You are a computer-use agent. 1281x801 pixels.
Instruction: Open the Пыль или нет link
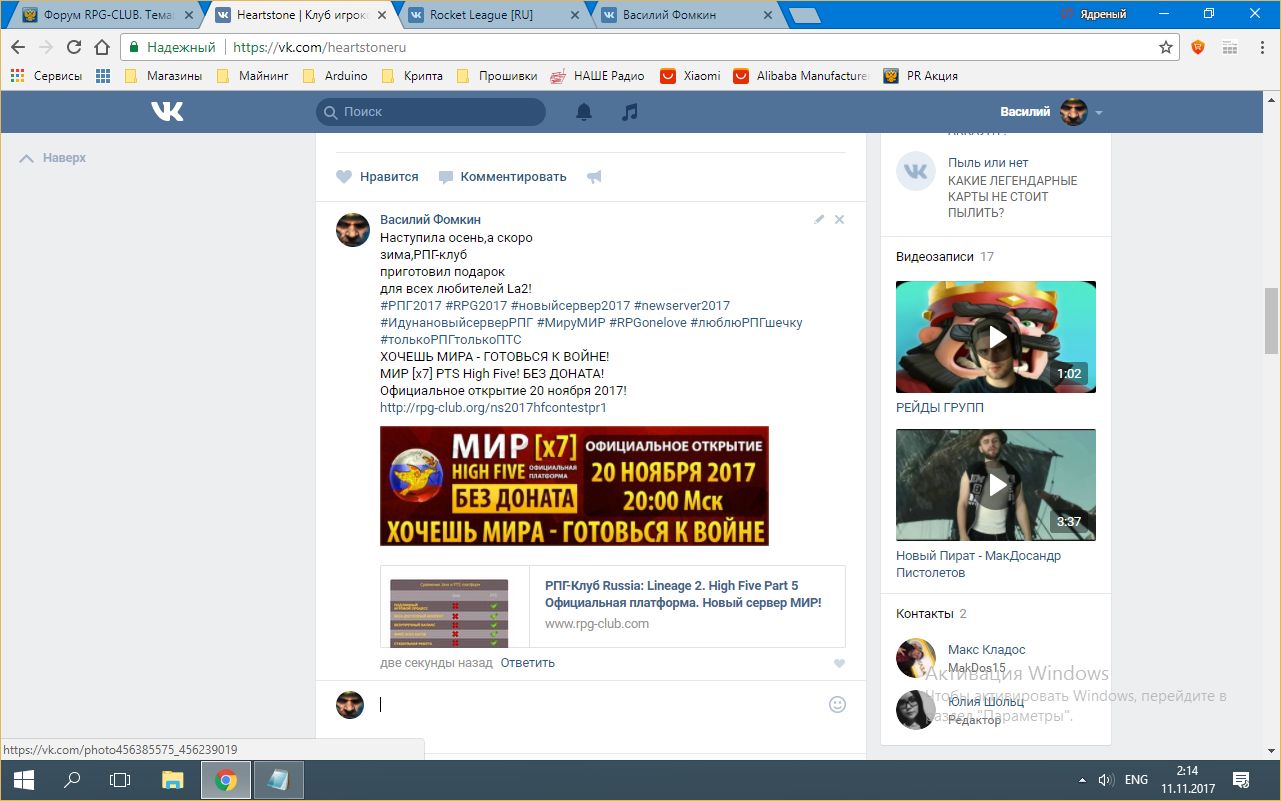(x=988, y=163)
